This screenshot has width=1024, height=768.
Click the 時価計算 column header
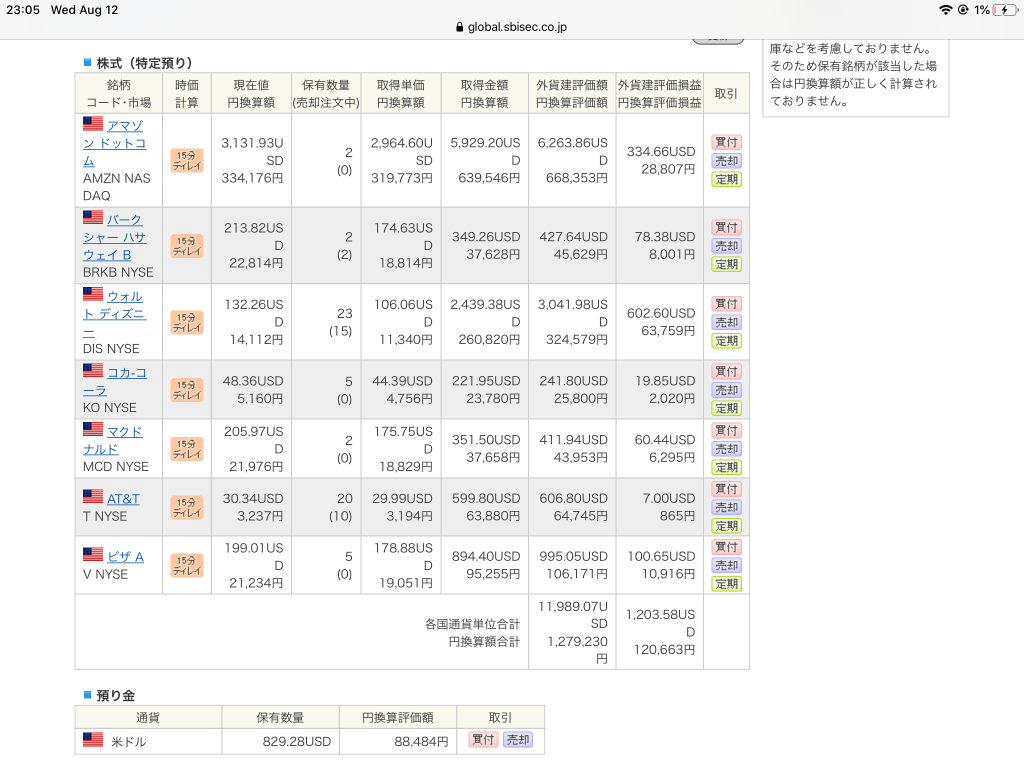coord(187,93)
